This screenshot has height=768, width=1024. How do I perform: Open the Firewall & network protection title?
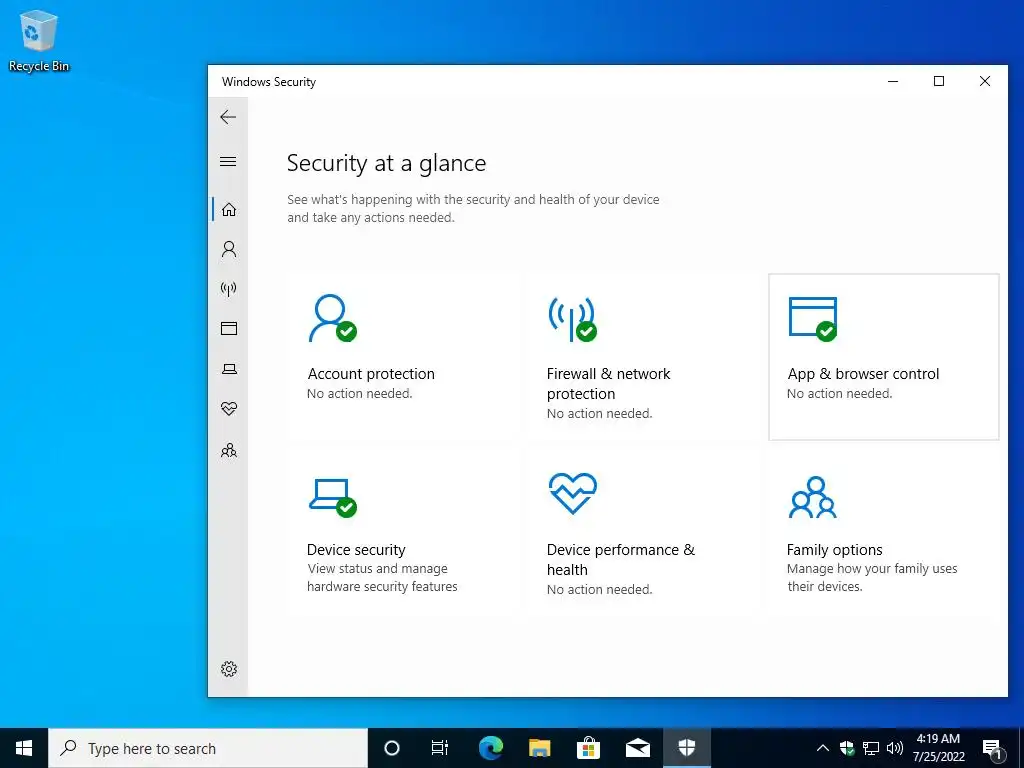[x=608, y=383]
